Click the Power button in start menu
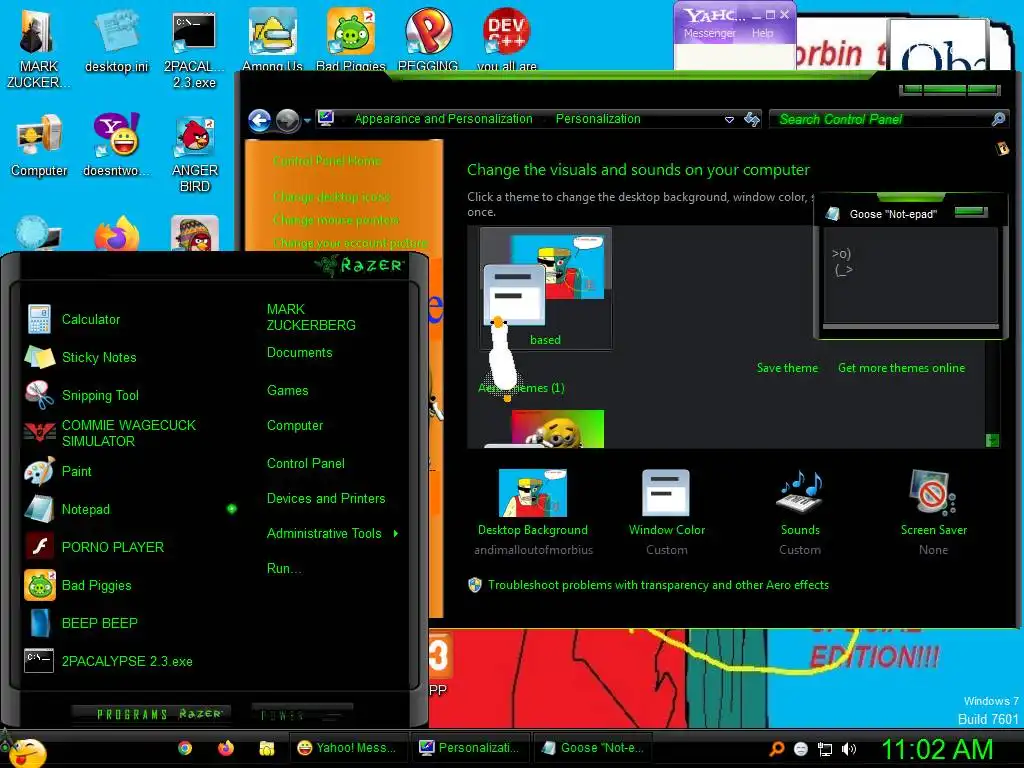 click(301, 715)
